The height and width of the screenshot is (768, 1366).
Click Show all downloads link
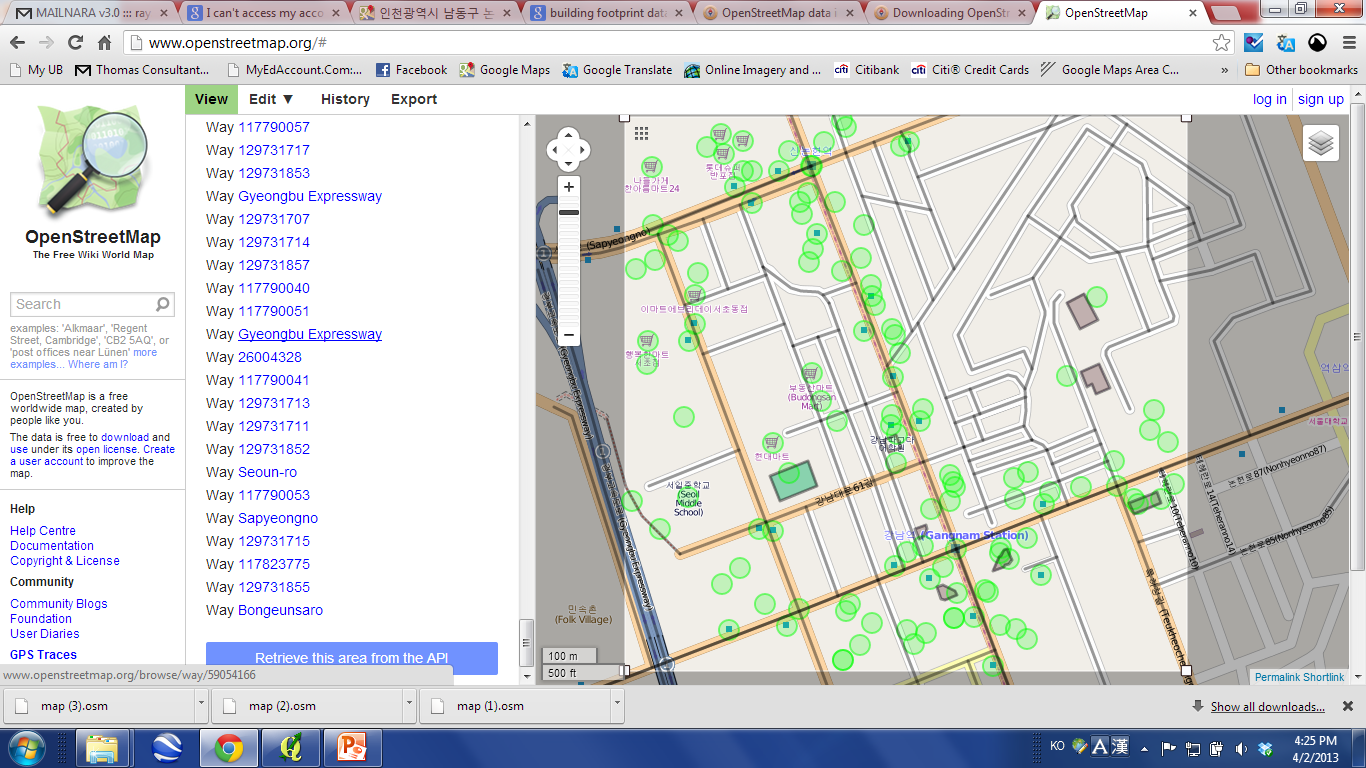(1268, 707)
